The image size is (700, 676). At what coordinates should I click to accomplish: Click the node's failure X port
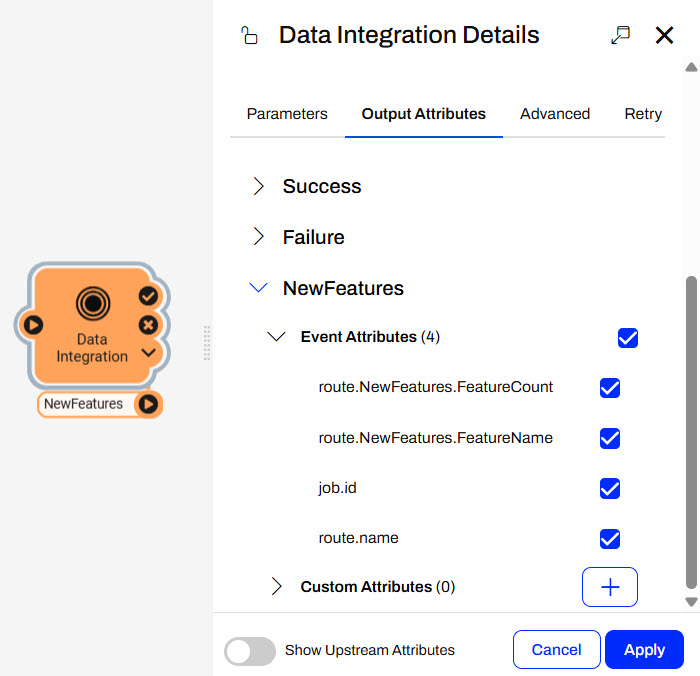(148, 325)
